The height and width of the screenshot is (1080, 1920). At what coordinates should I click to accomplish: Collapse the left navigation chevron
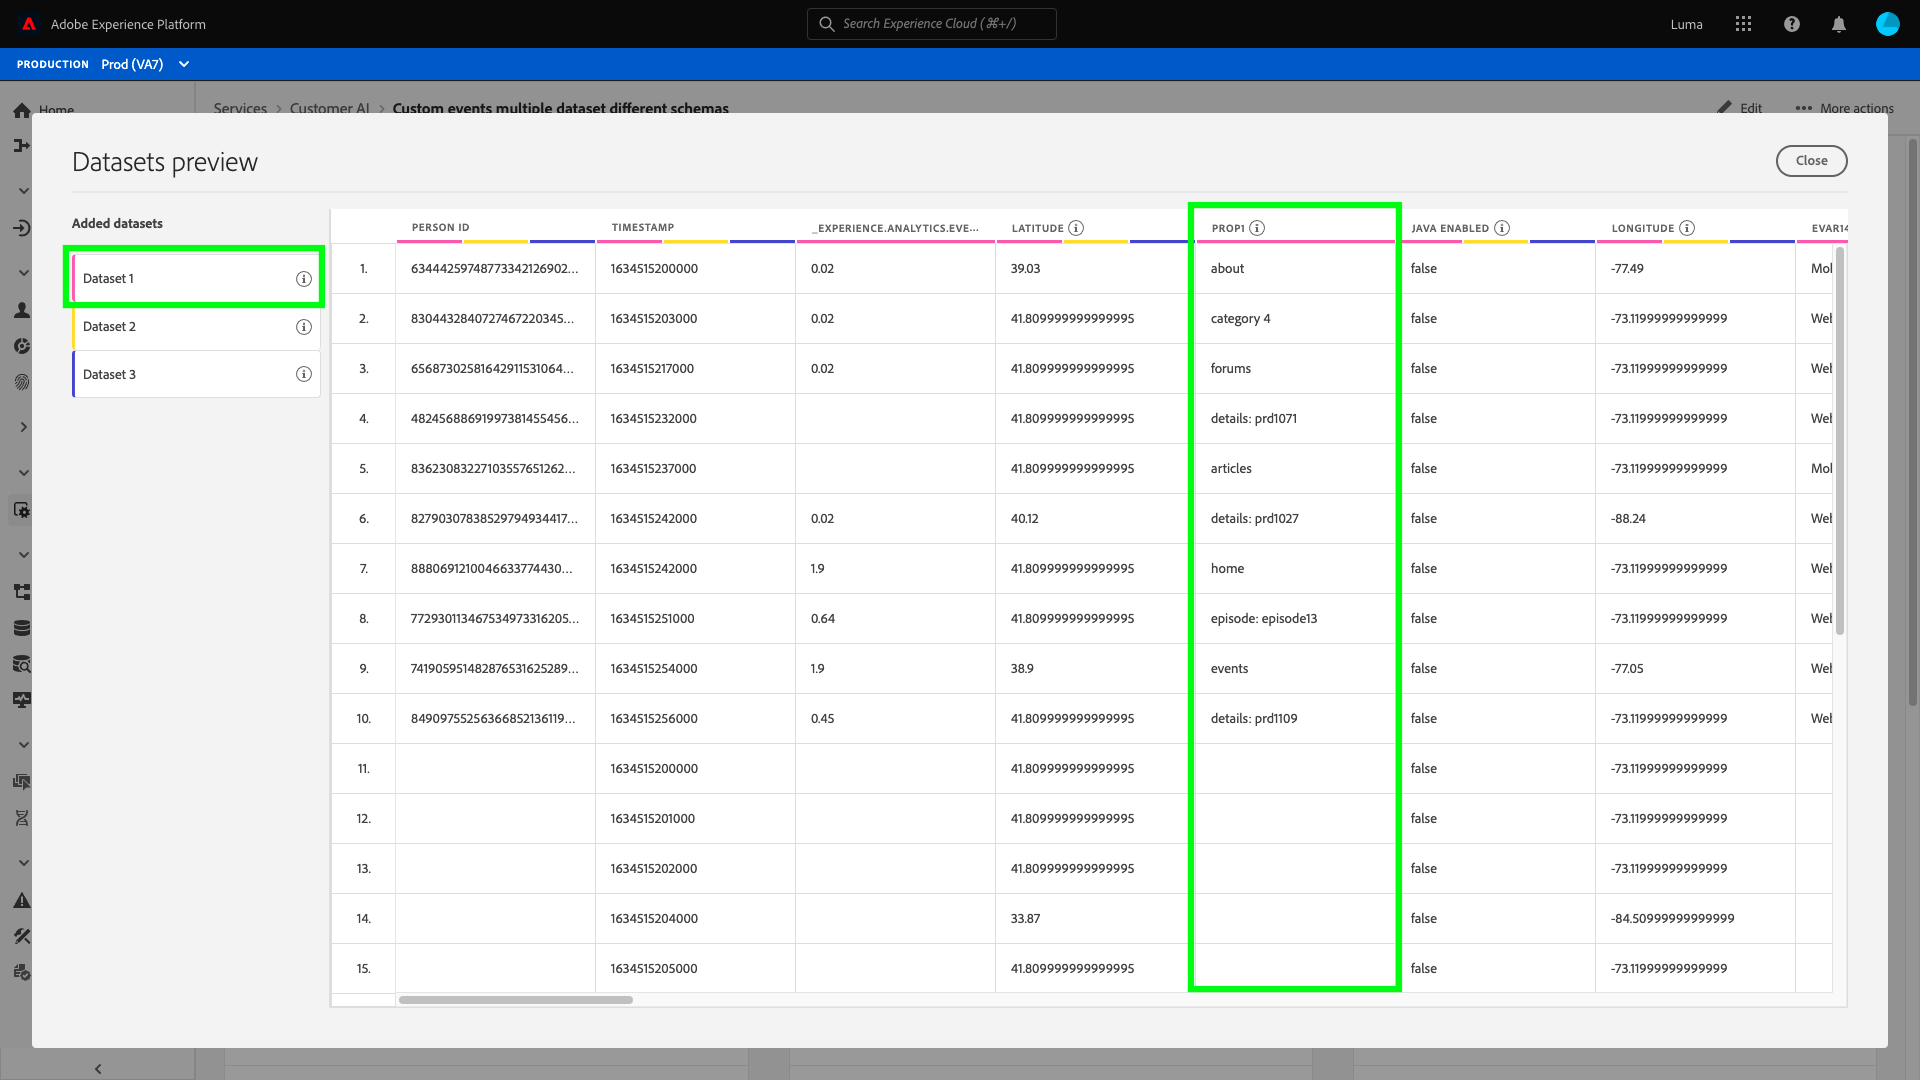(x=98, y=1068)
